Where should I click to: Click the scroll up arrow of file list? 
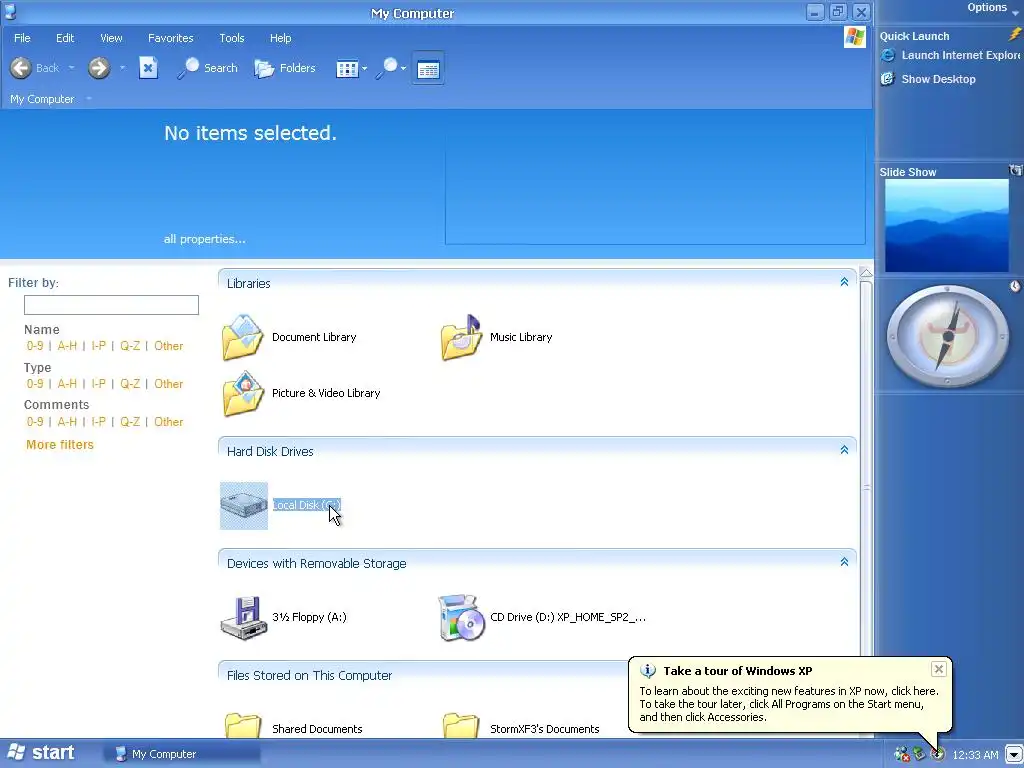tap(866, 273)
